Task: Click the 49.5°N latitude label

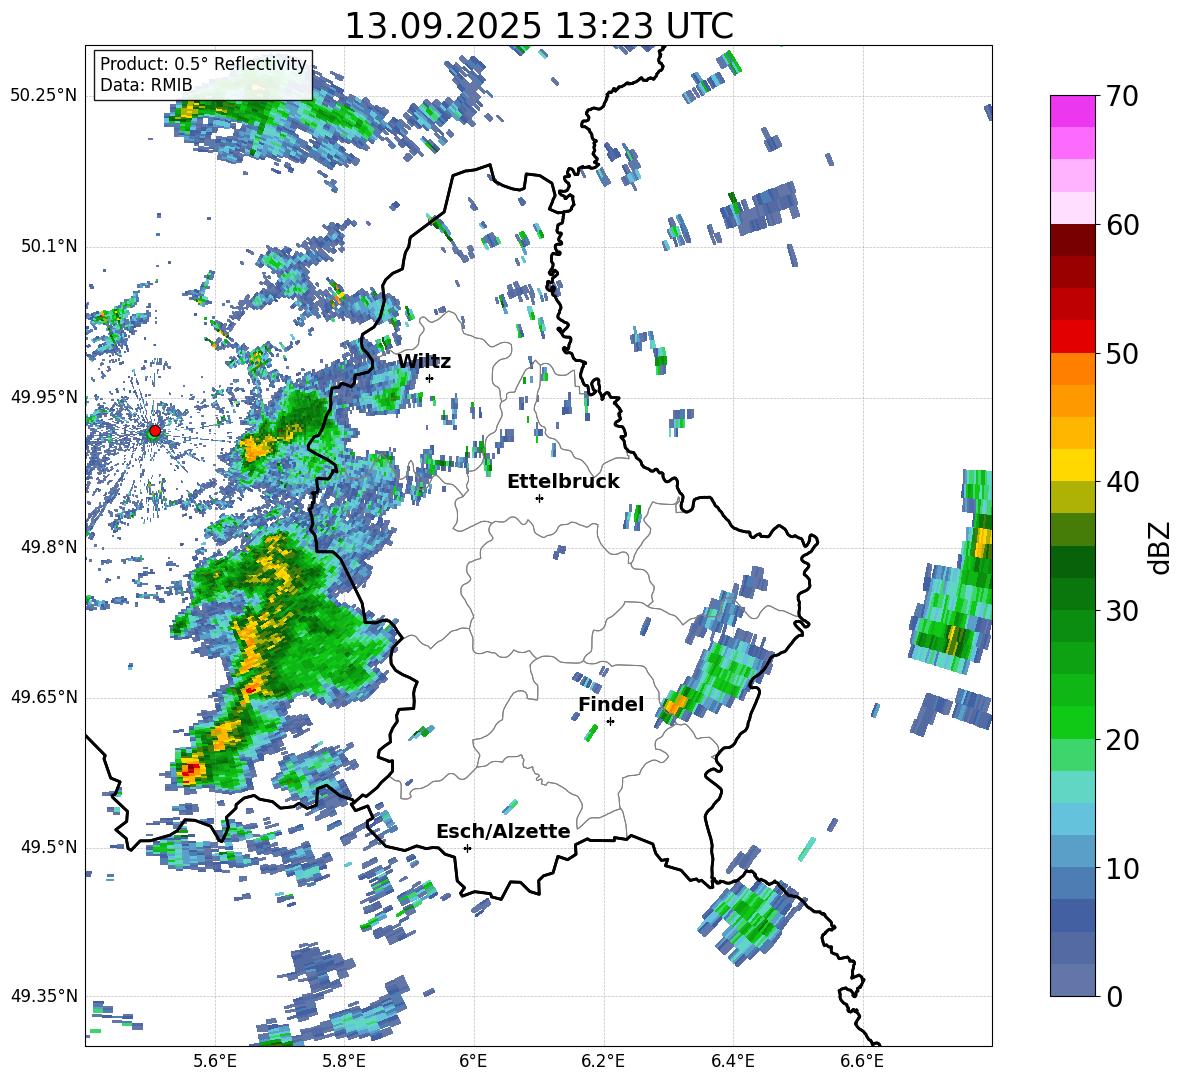Action: 48,846
